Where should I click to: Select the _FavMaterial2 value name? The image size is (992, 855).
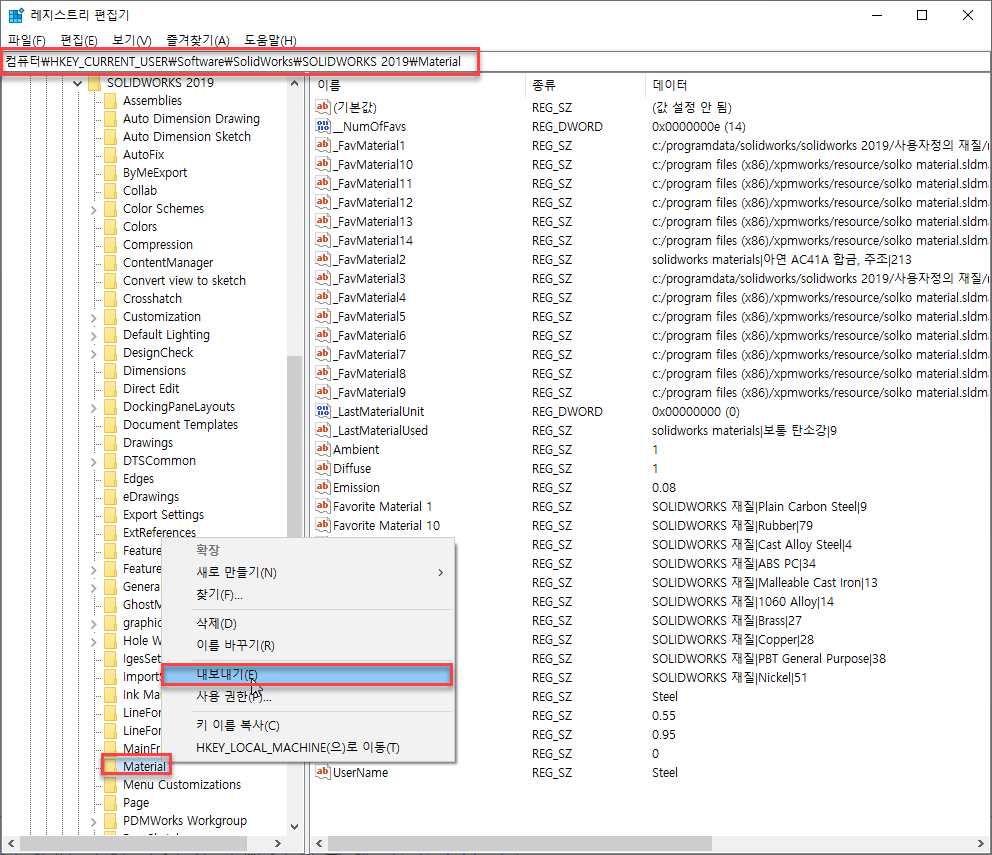point(369,259)
